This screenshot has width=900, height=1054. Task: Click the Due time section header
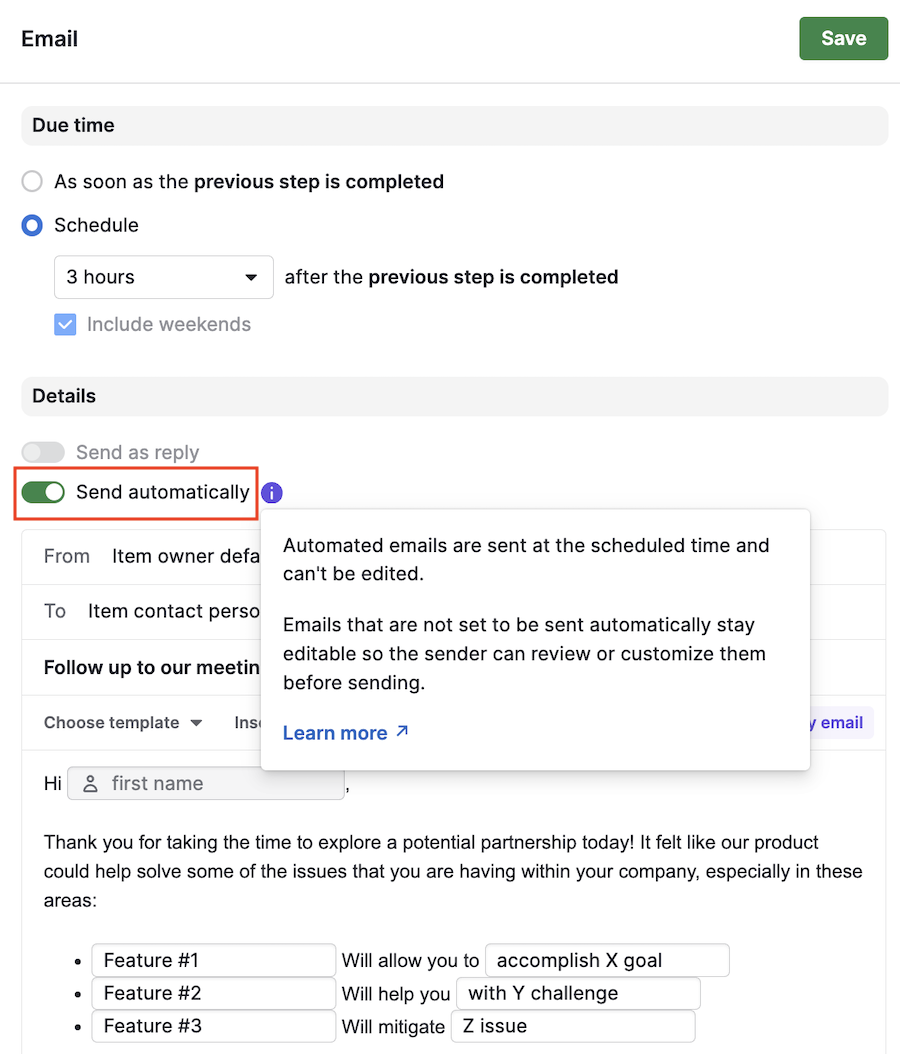[73, 125]
